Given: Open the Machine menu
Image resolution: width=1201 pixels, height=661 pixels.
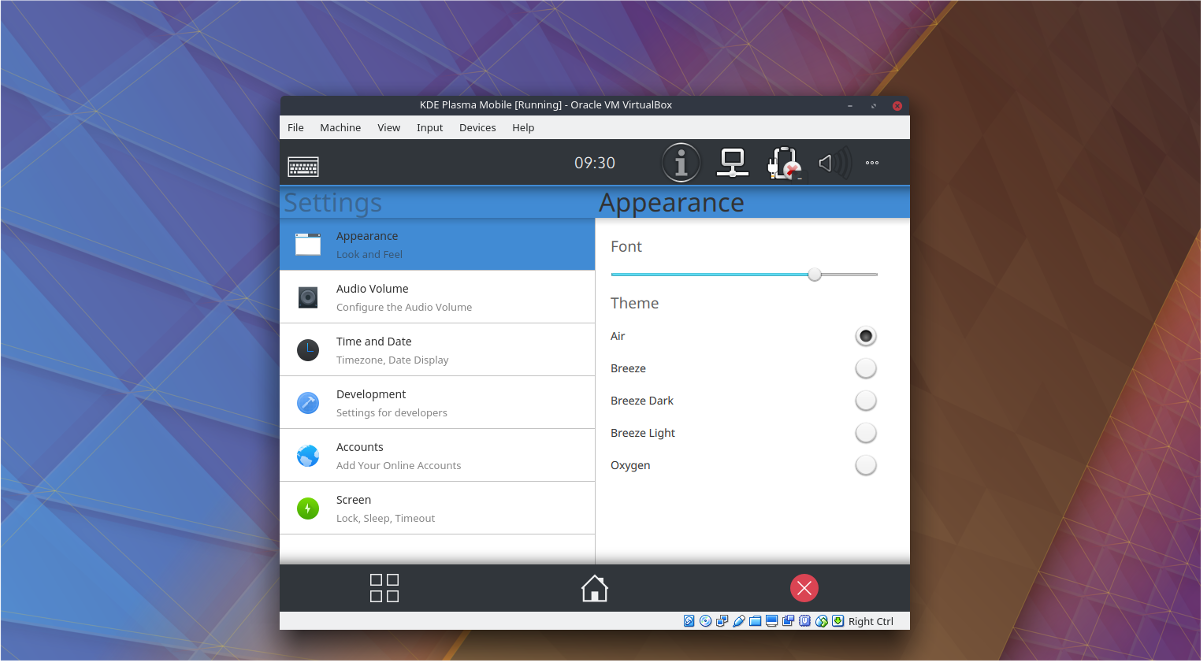Looking at the screenshot, I should (340, 128).
